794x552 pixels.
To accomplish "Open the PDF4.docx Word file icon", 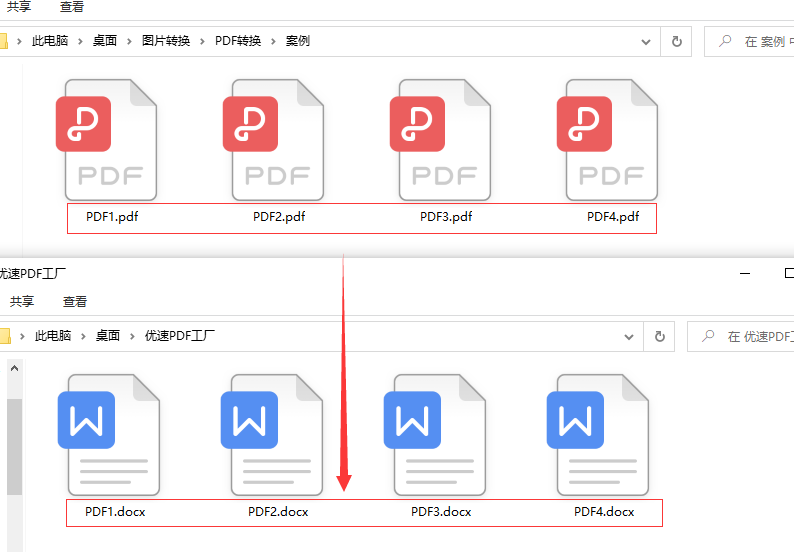I will (599, 435).
